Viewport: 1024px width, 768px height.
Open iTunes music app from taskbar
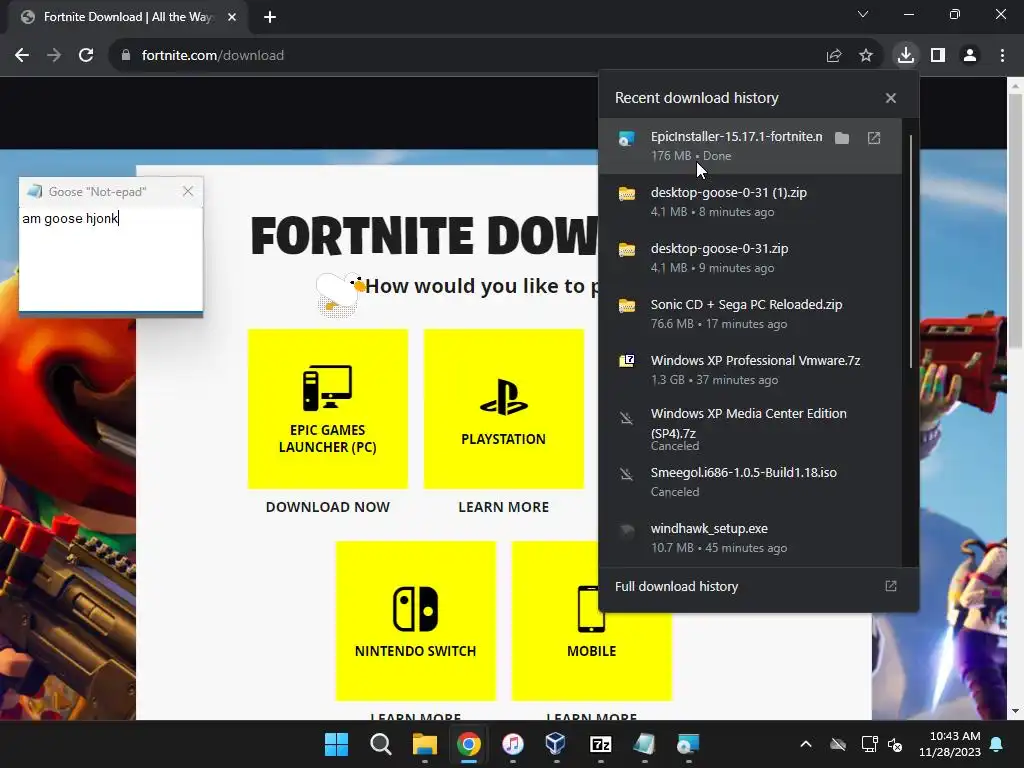pyautogui.click(x=513, y=744)
